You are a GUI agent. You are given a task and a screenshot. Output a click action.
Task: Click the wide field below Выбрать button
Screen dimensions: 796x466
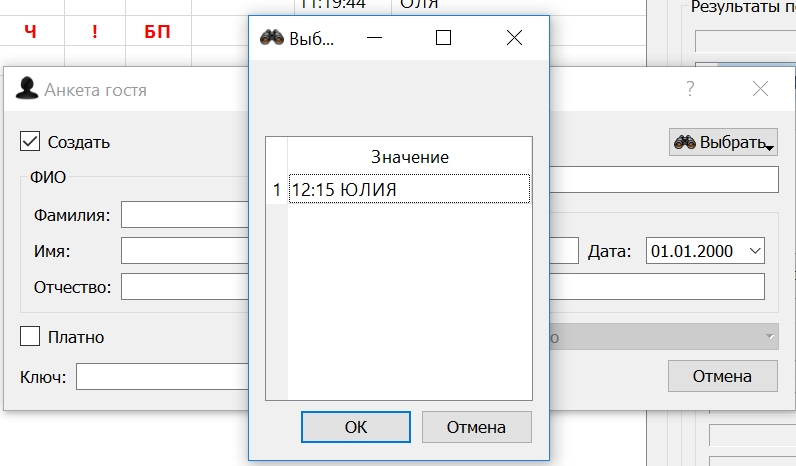(x=664, y=179)
